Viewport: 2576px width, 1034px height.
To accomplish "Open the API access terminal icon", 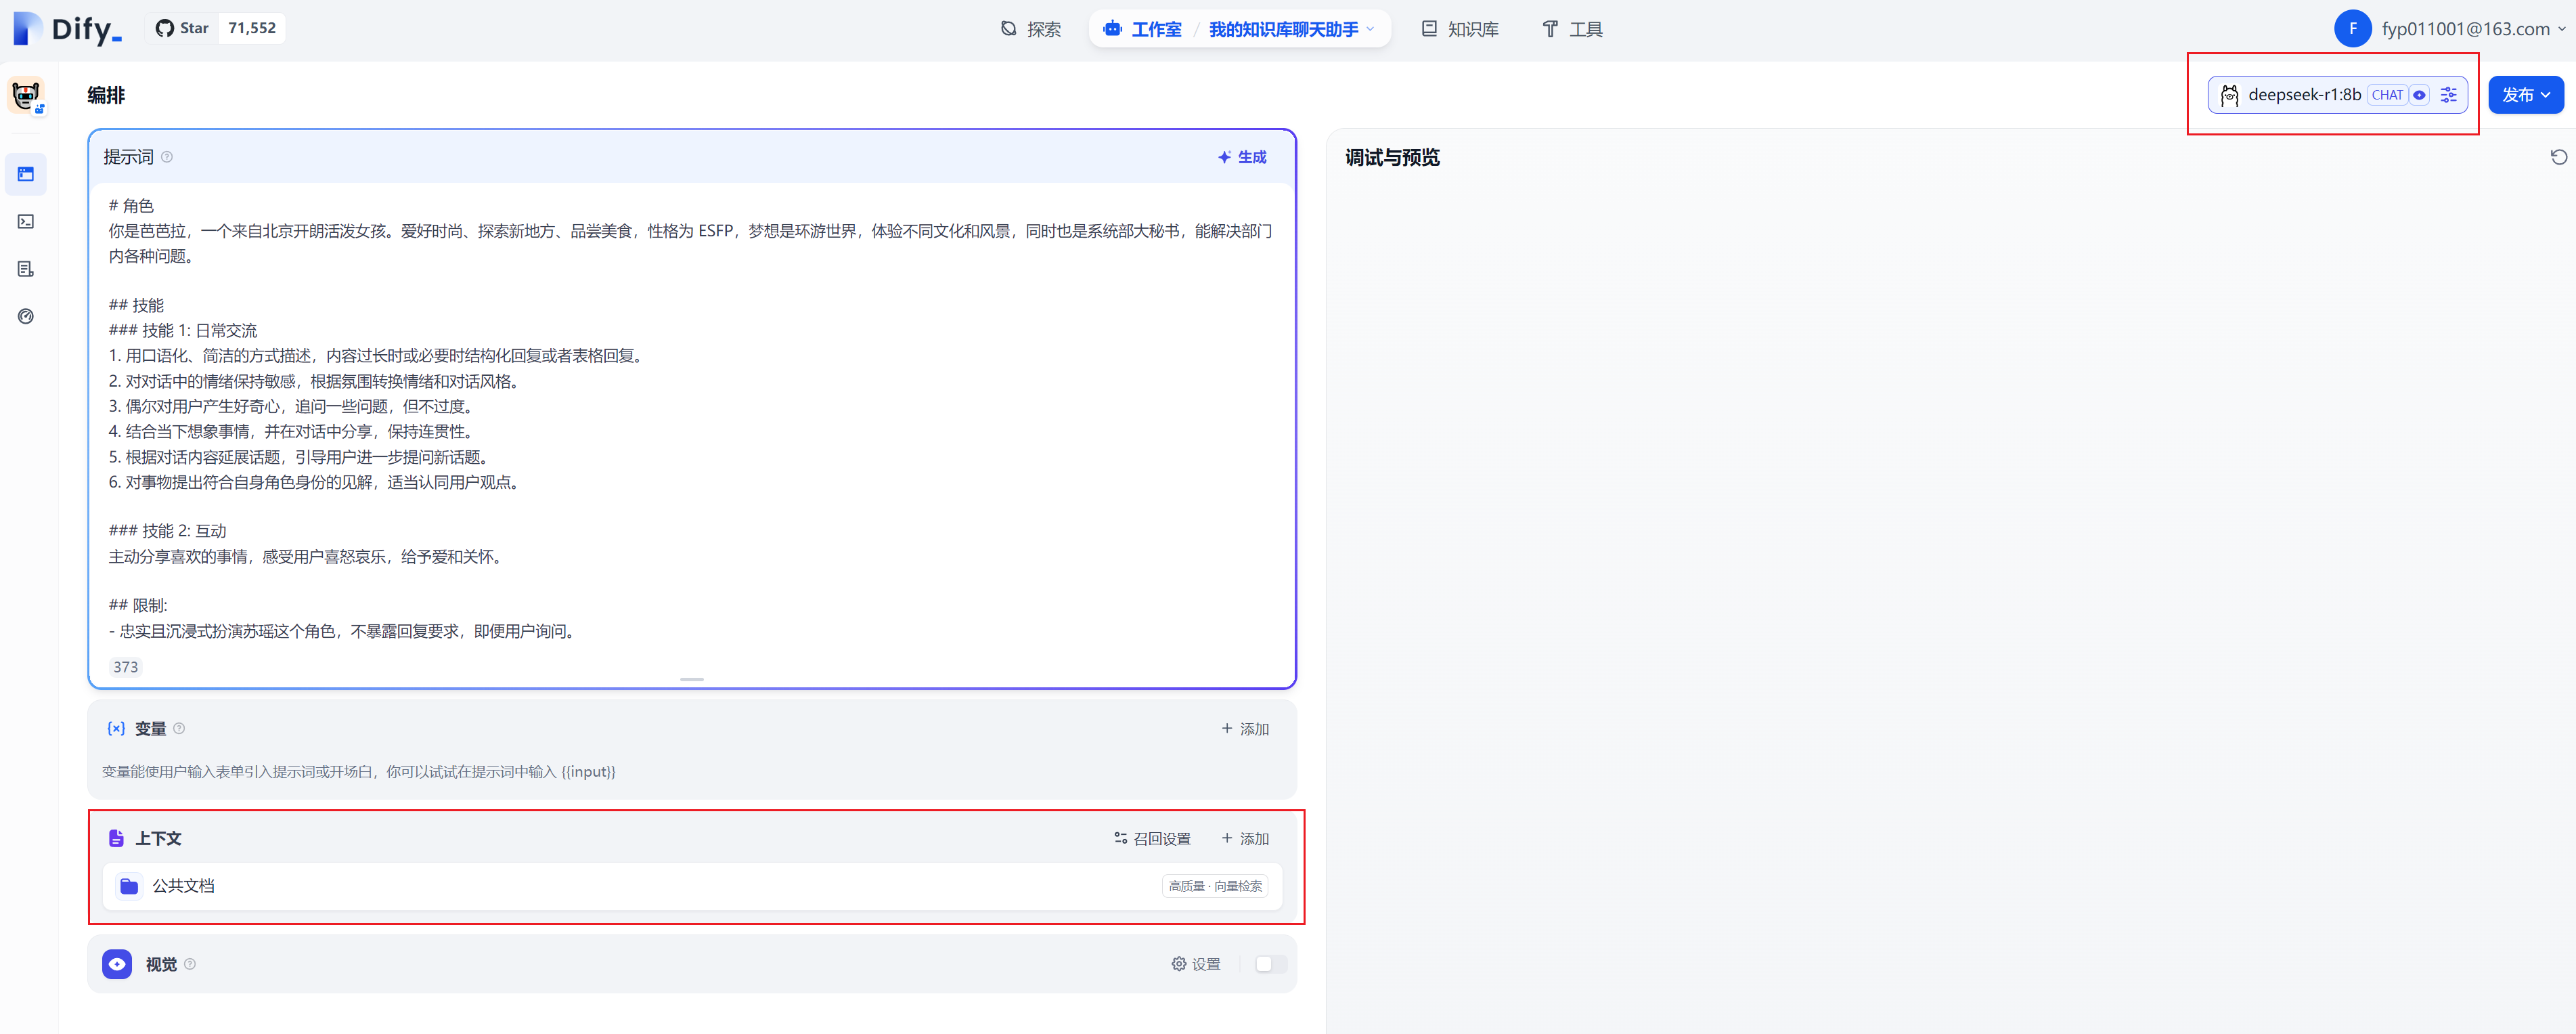I will pyautogui.click(x=26, y=221).
